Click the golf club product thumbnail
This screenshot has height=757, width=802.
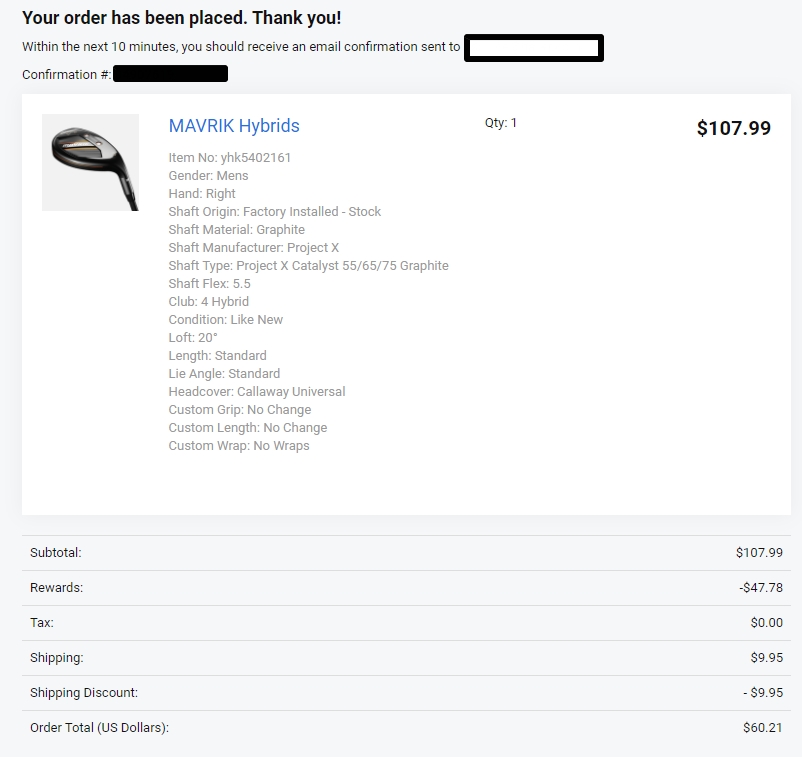click(90, 162)
